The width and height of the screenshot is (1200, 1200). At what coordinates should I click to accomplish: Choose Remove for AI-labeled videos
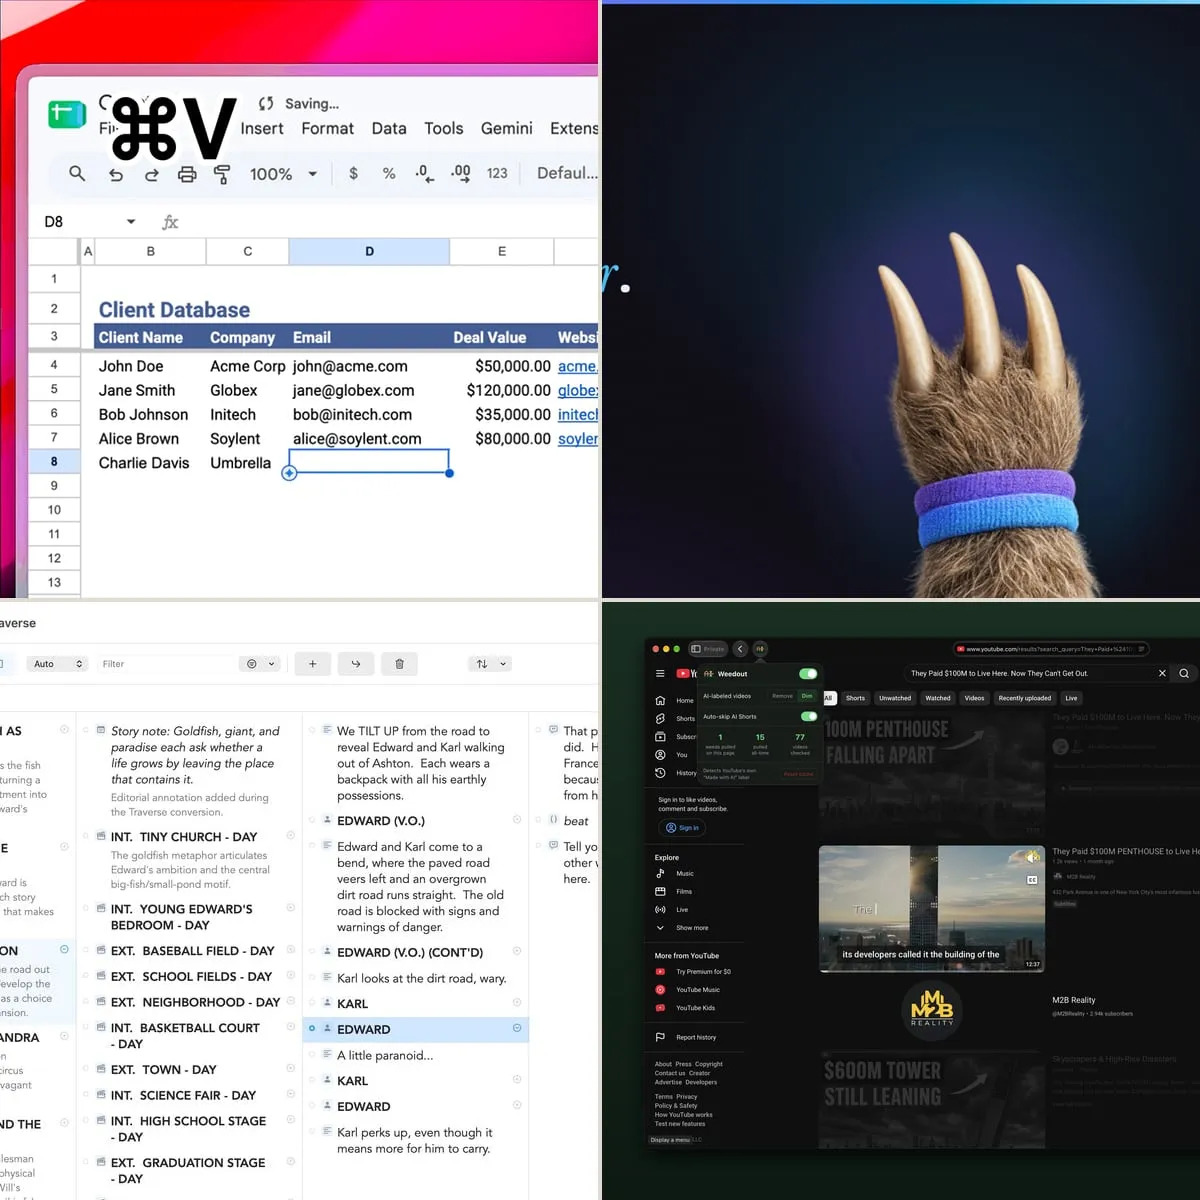782,696
